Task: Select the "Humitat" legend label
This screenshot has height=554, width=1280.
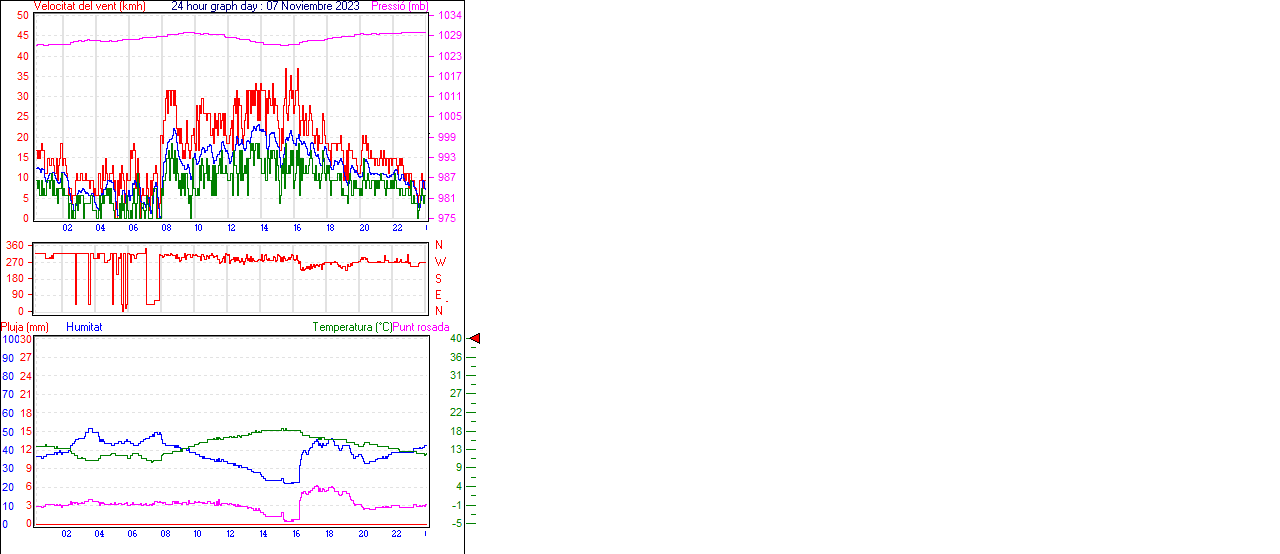Action: click(84, 327)
